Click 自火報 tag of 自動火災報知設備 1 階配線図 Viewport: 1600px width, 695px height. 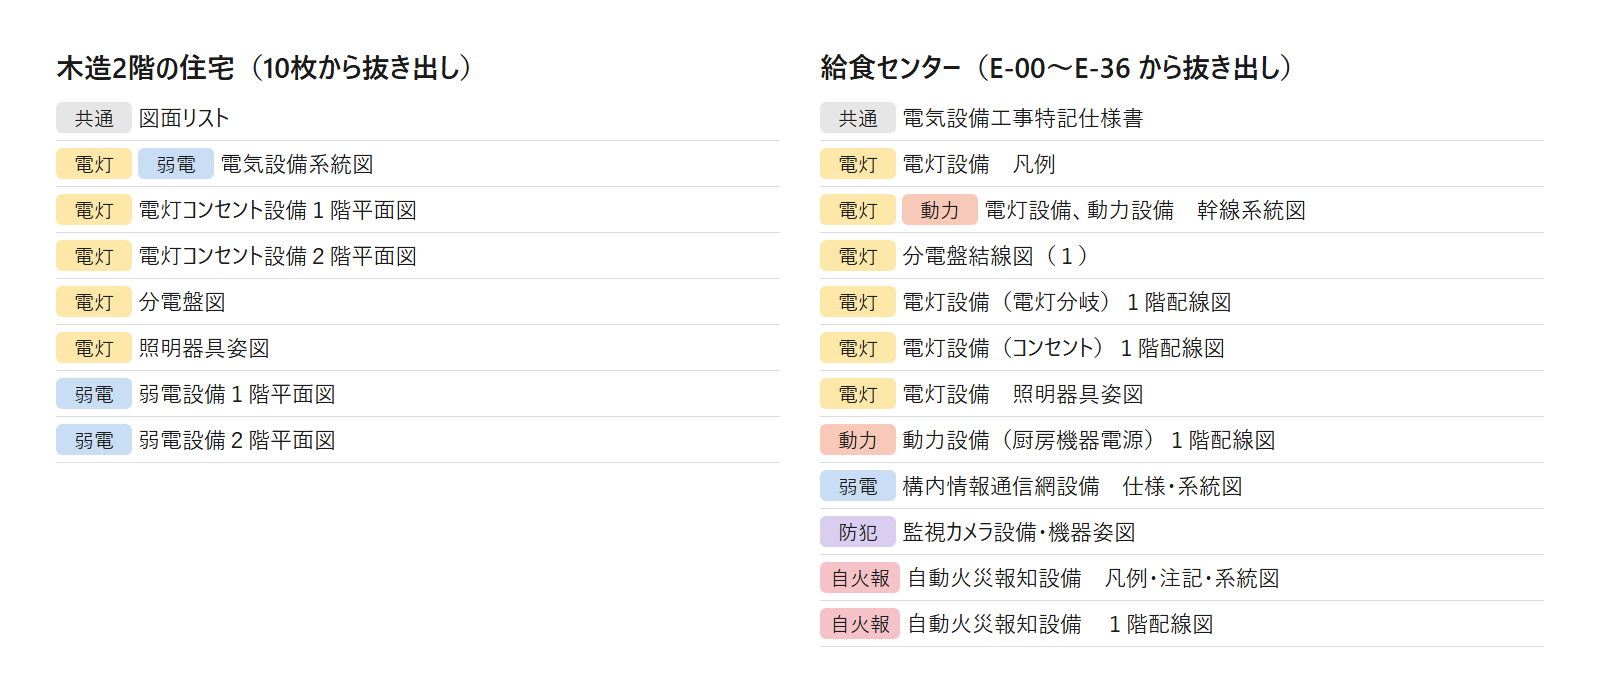click(x=860, y=624)
